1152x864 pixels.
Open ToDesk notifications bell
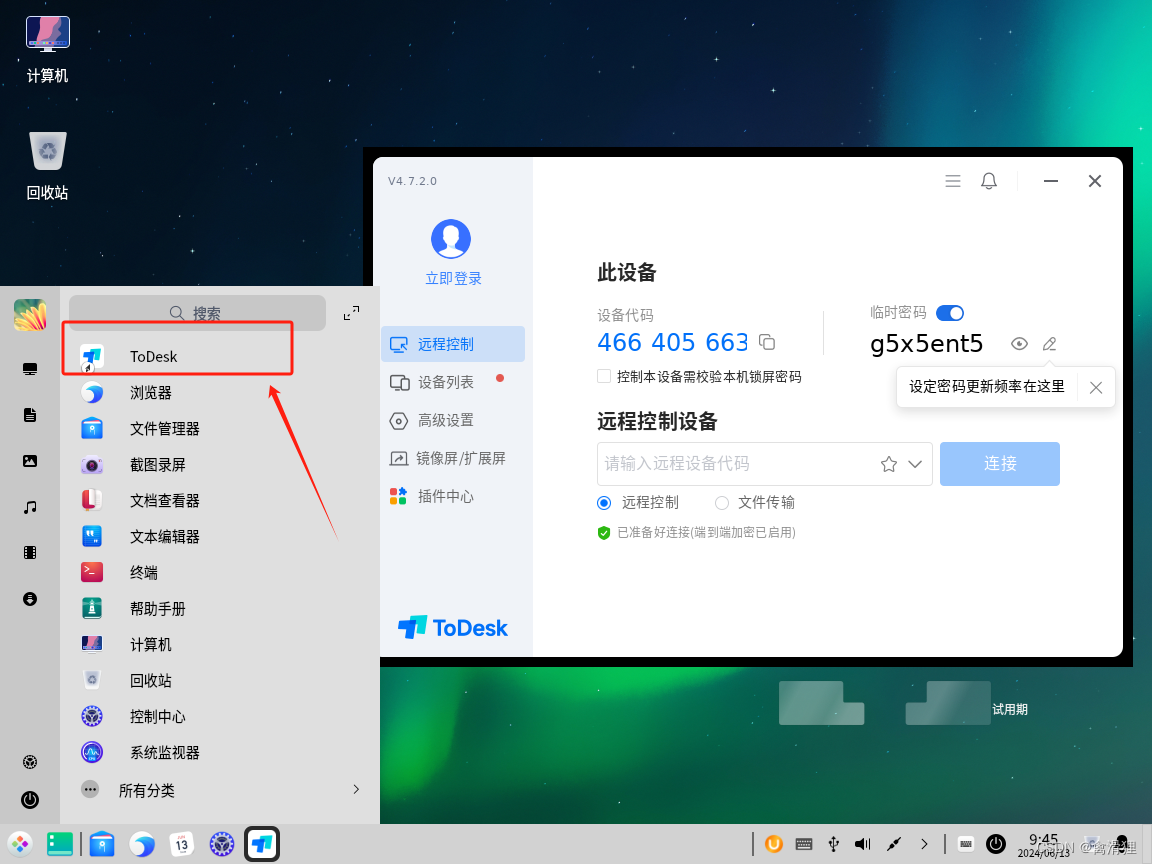[x=989, y=181]
